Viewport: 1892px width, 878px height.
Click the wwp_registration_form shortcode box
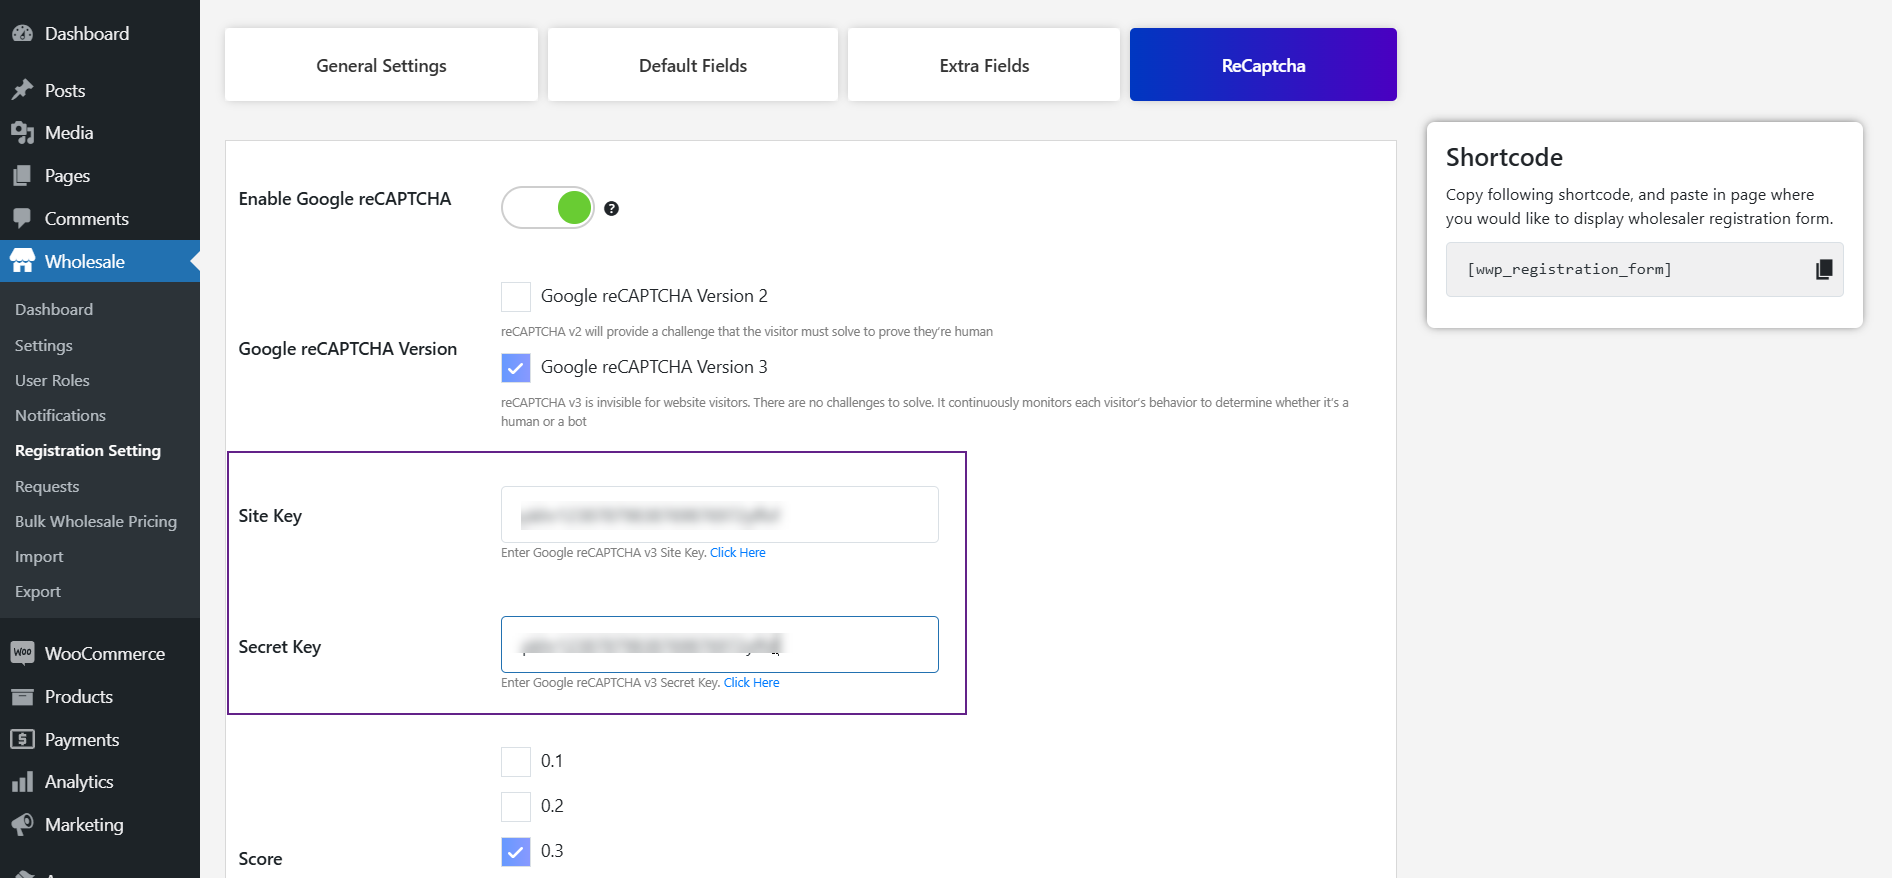(x=1644, y=269)
